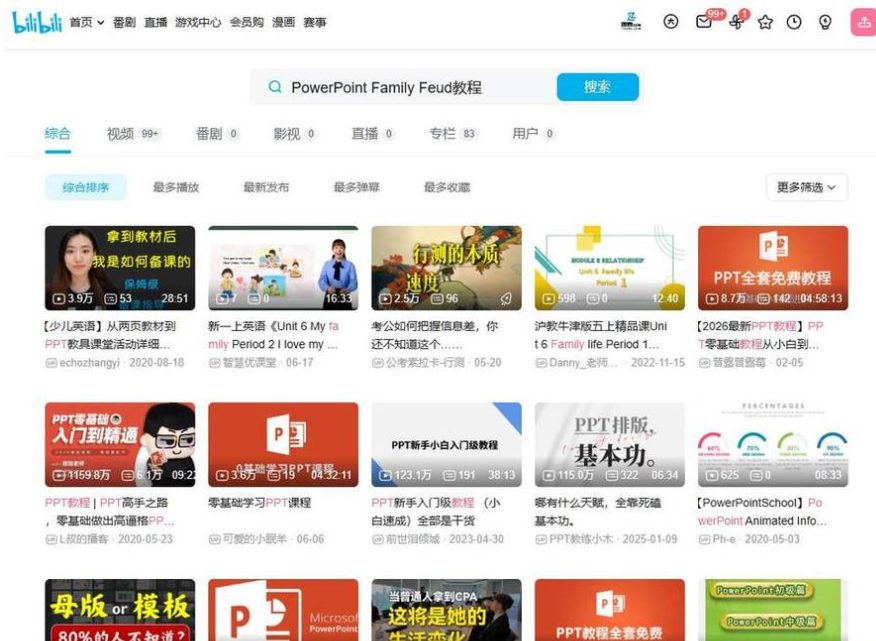Open uploader 前世泪倾城 profile
The image size is (876, 641).
pyautogui.click(x=413, y=539)
